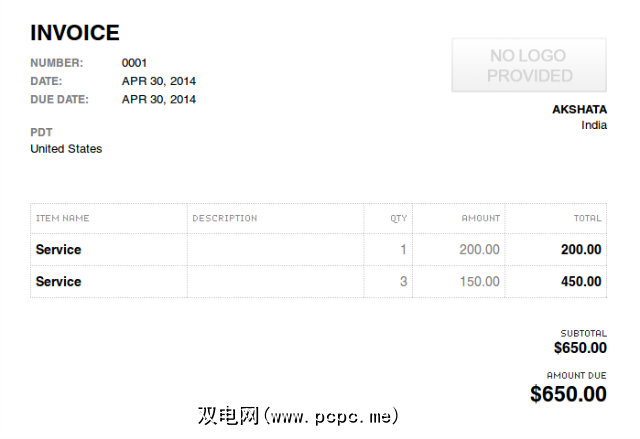Click the INVOICE heading
The width and height of the screenshot is (640, 439).
(x=75, y=33)
